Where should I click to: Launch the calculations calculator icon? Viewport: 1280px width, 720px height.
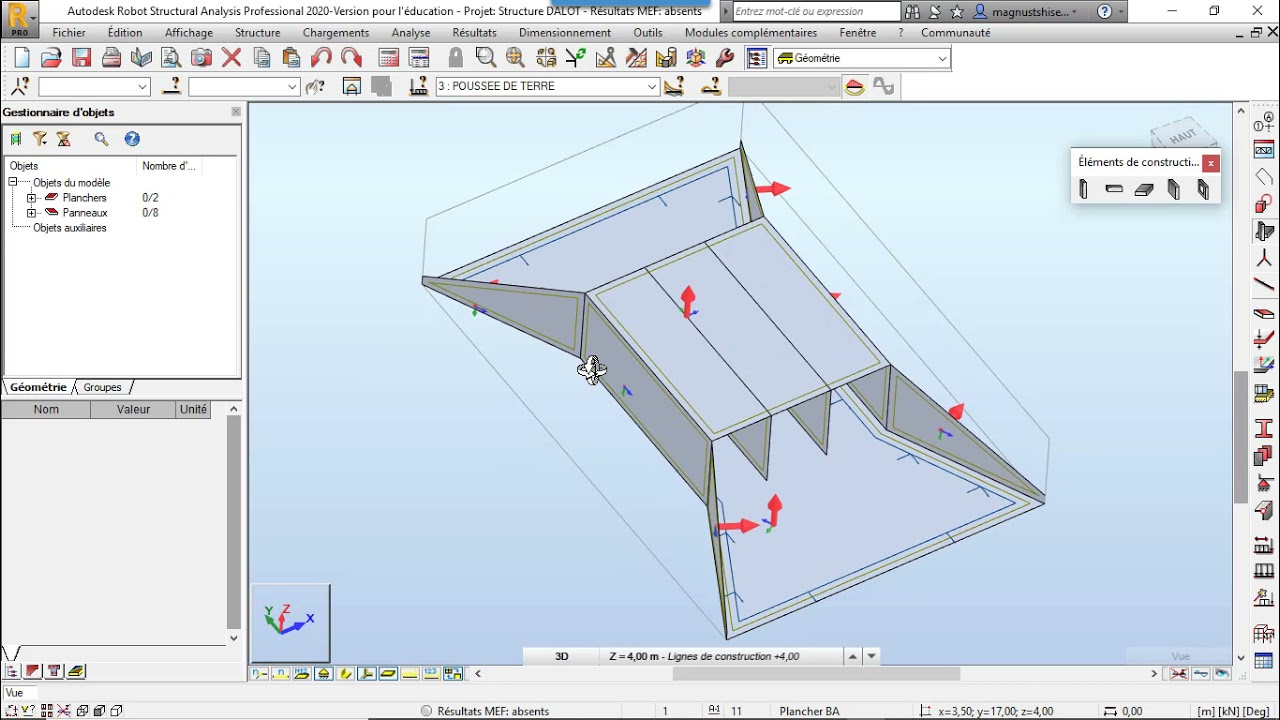(389, 58)
